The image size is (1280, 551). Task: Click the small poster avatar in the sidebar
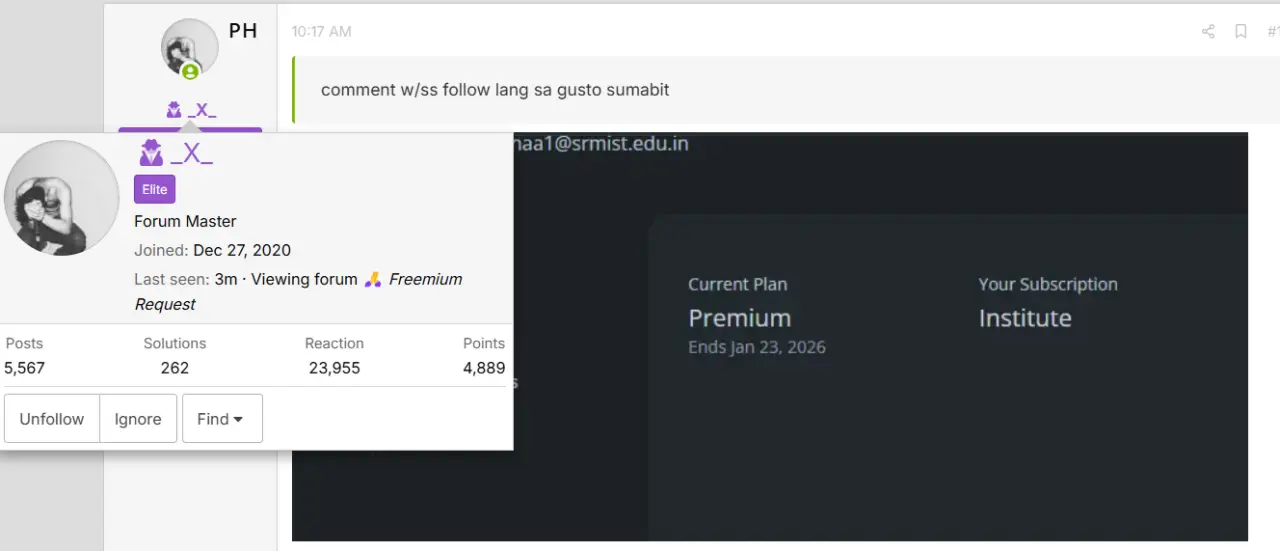tap(189, 47)
